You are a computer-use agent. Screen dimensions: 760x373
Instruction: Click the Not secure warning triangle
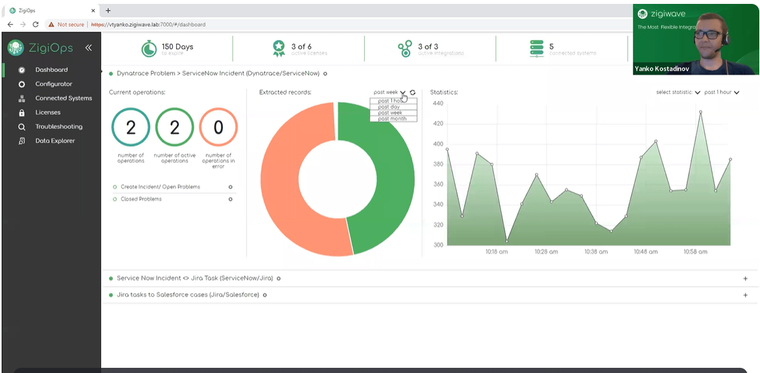51,24
